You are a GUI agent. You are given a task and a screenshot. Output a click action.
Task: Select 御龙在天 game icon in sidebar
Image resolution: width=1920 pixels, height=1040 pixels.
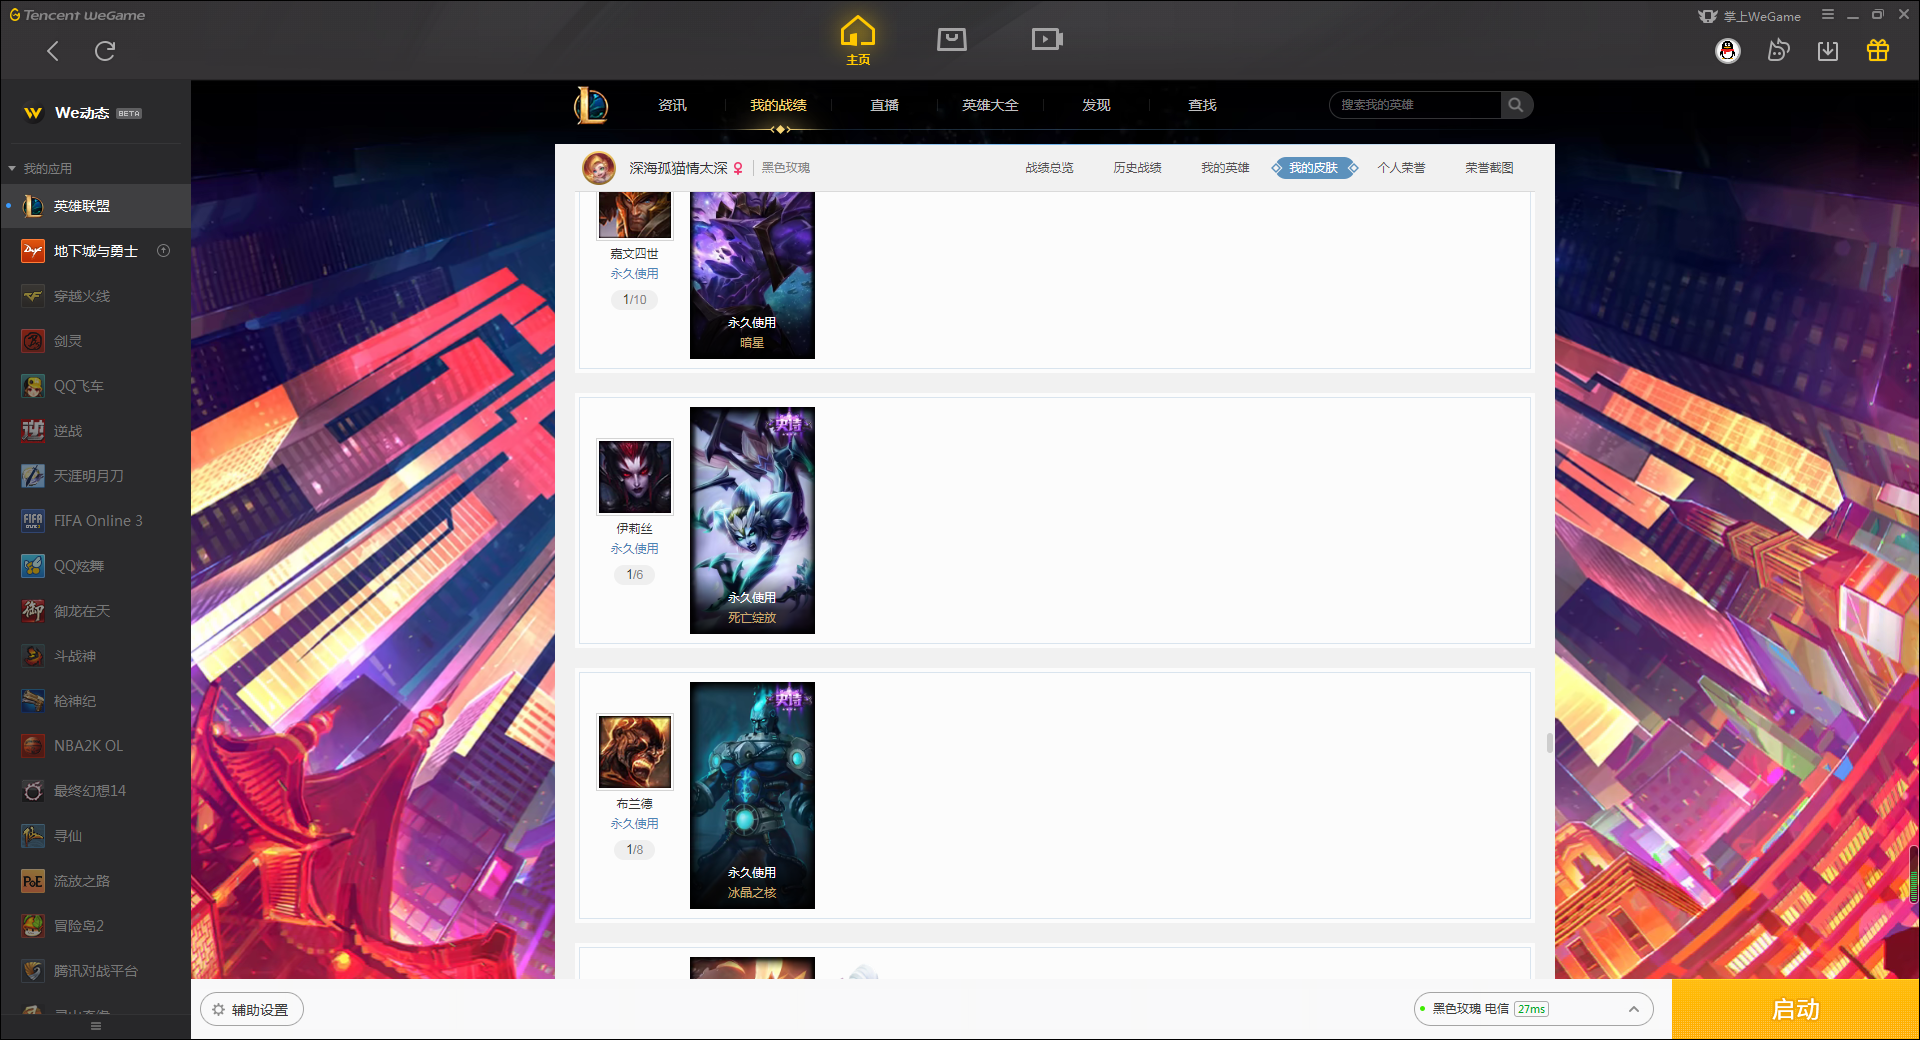pos(33,611)
